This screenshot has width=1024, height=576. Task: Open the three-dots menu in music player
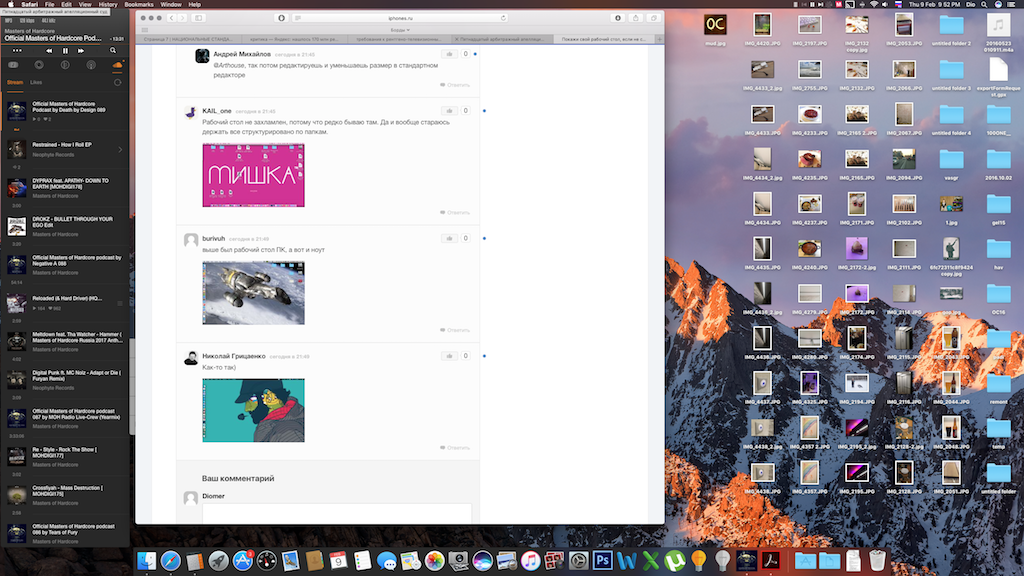17,50
